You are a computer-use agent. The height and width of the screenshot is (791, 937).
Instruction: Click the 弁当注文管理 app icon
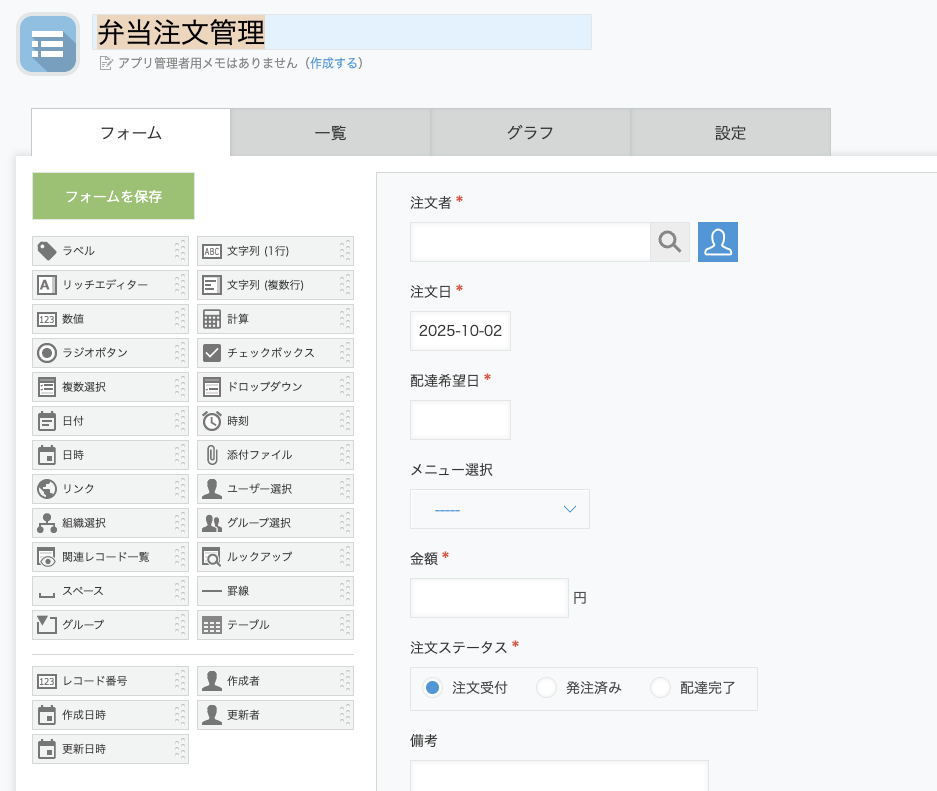[x=47, y=44]
